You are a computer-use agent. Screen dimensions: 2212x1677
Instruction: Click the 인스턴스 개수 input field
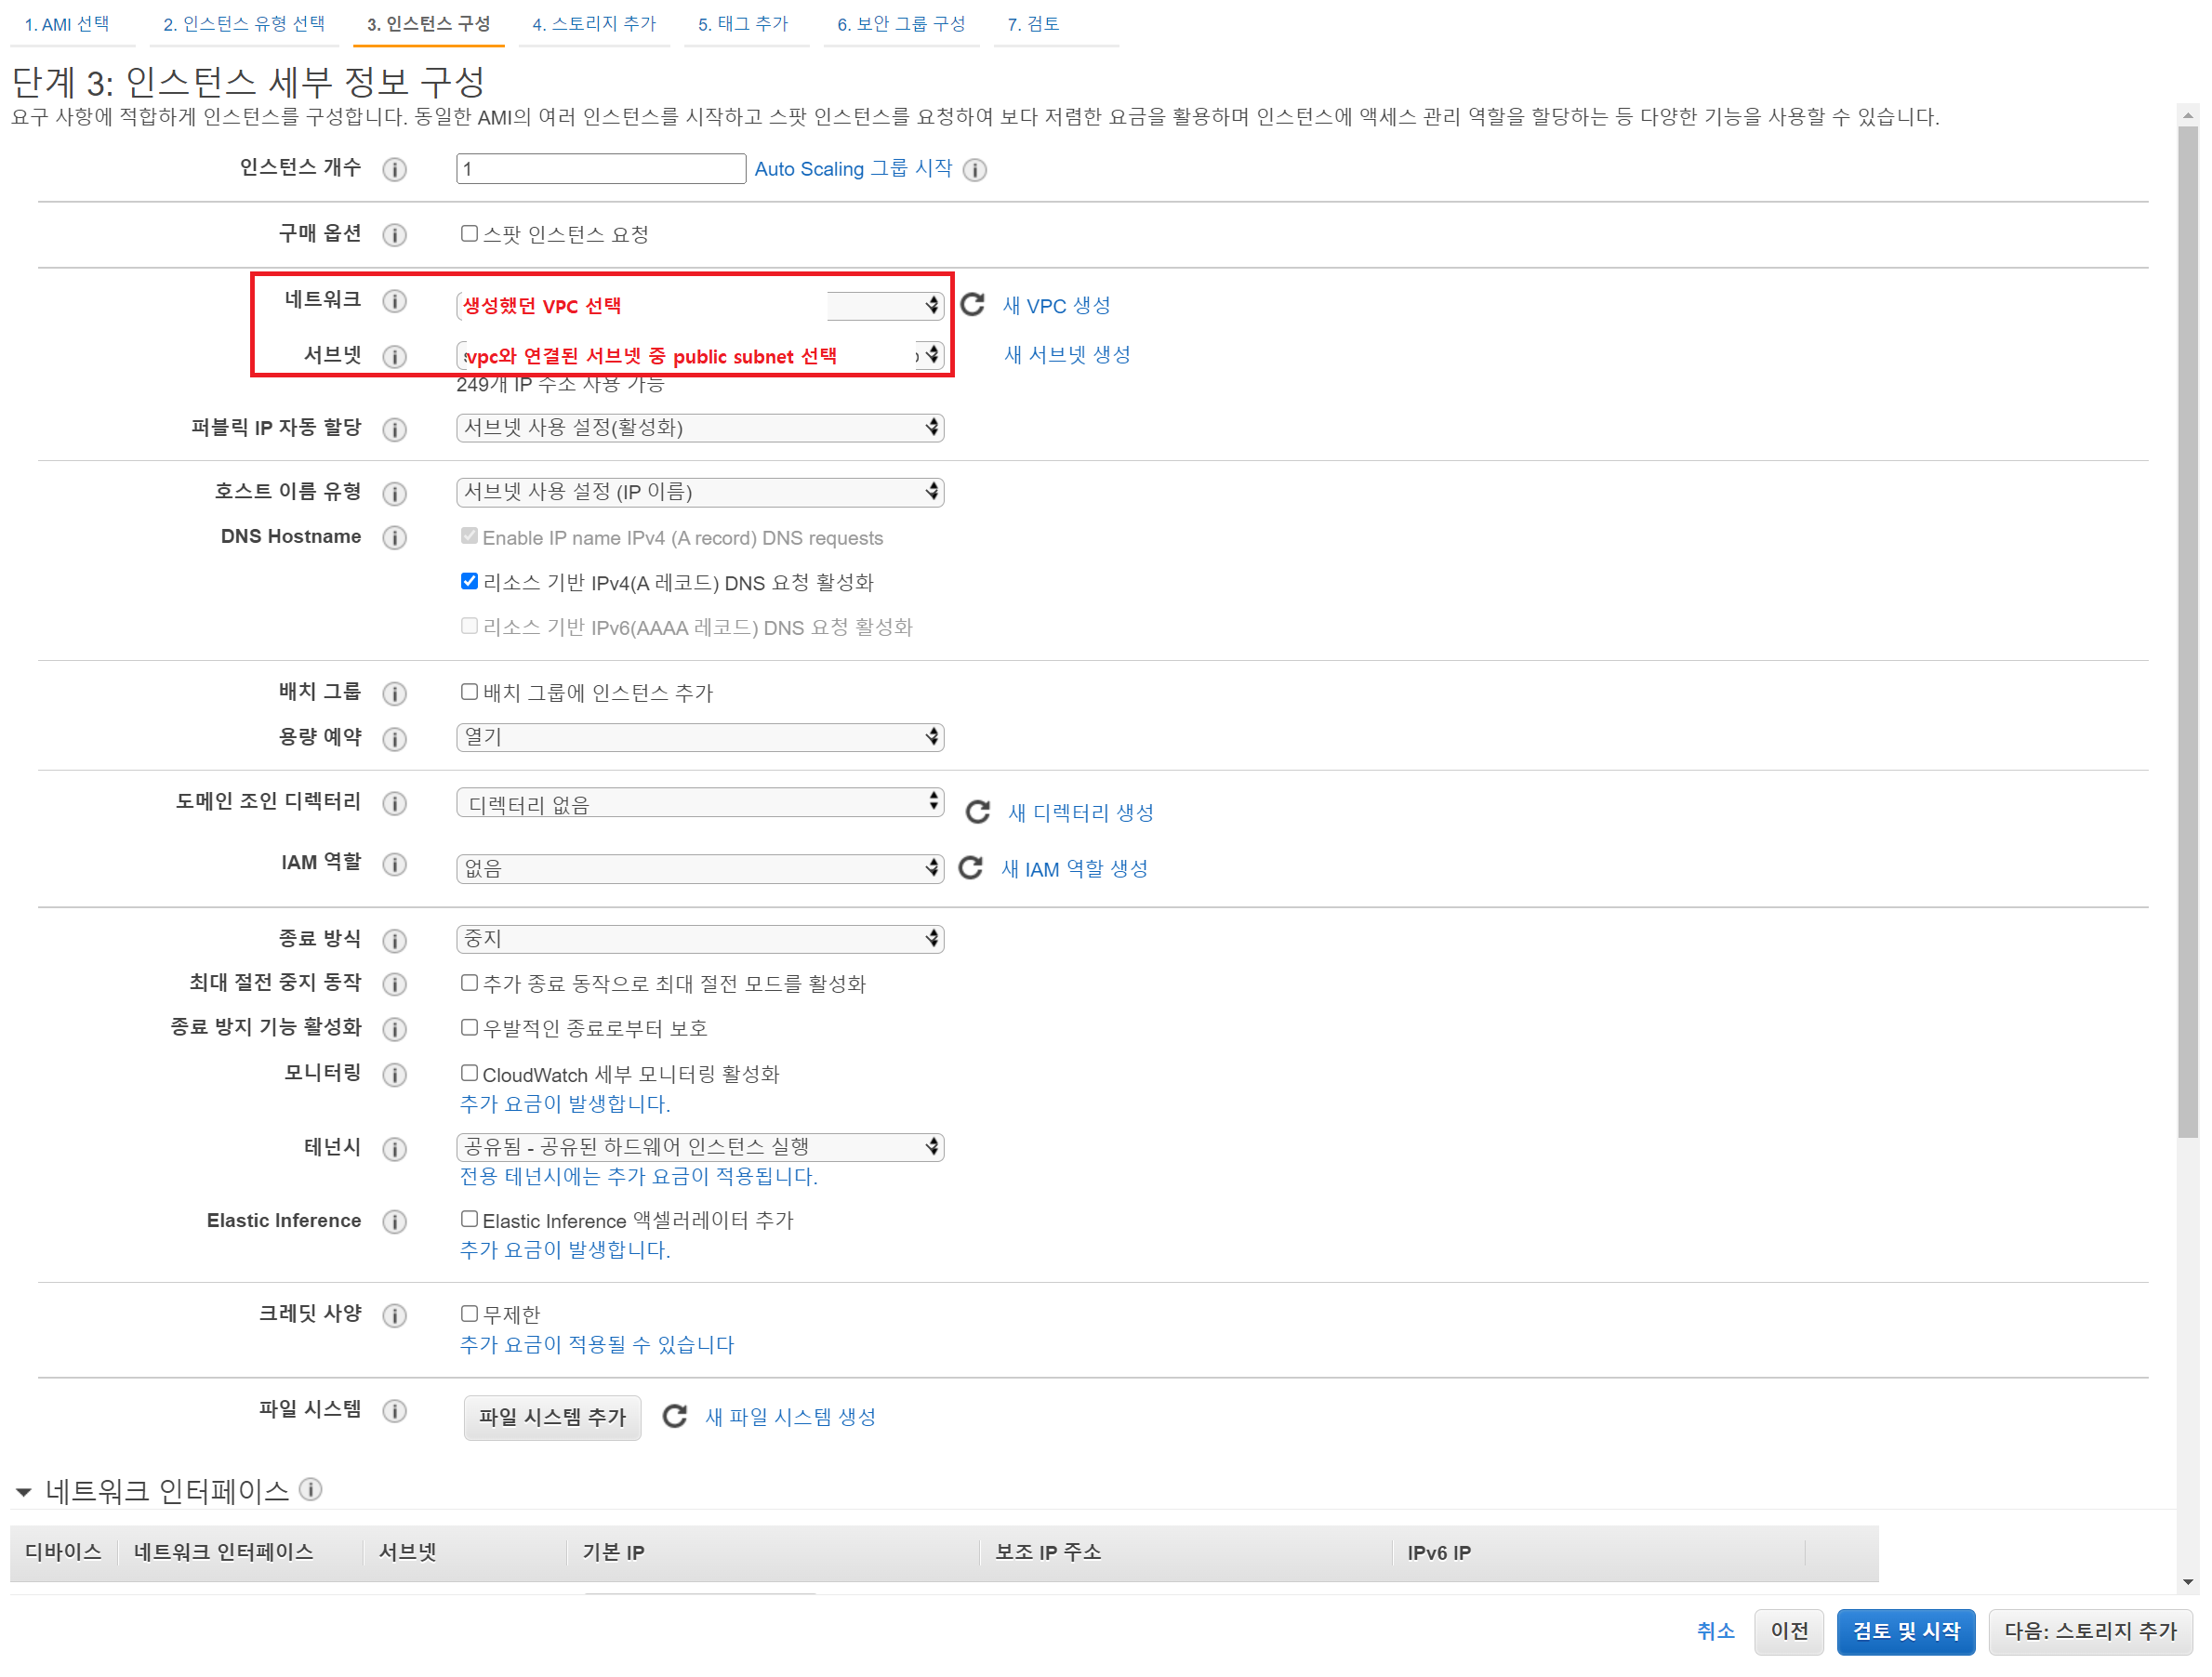coord(600,169)
